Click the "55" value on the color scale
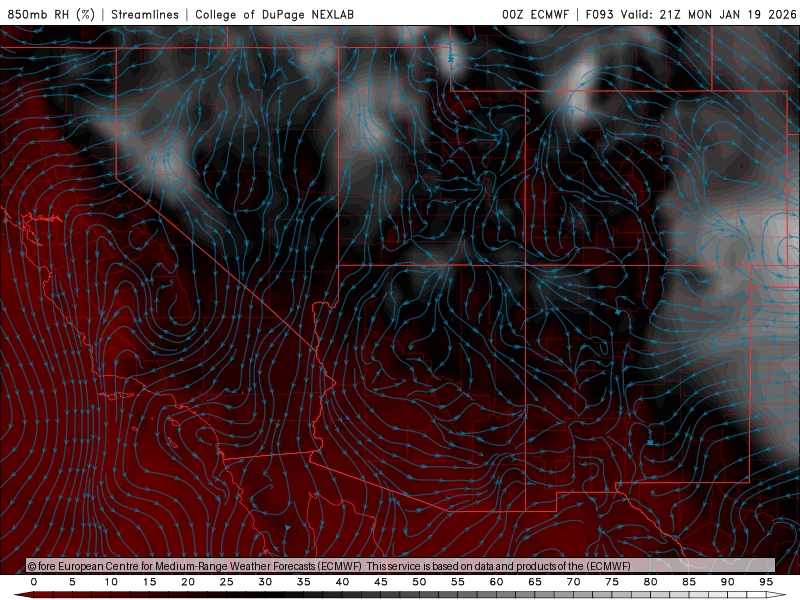The width and height of the screenshot is (800, 600). [458, 582]
